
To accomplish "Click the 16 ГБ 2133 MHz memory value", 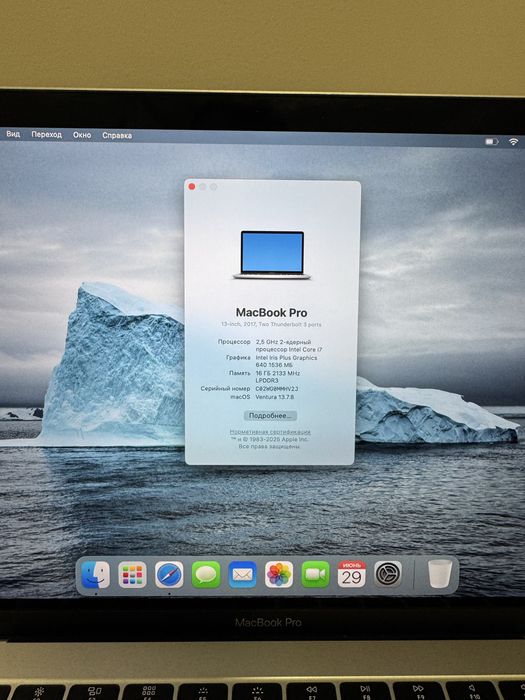I will click(x=277, y=376).
